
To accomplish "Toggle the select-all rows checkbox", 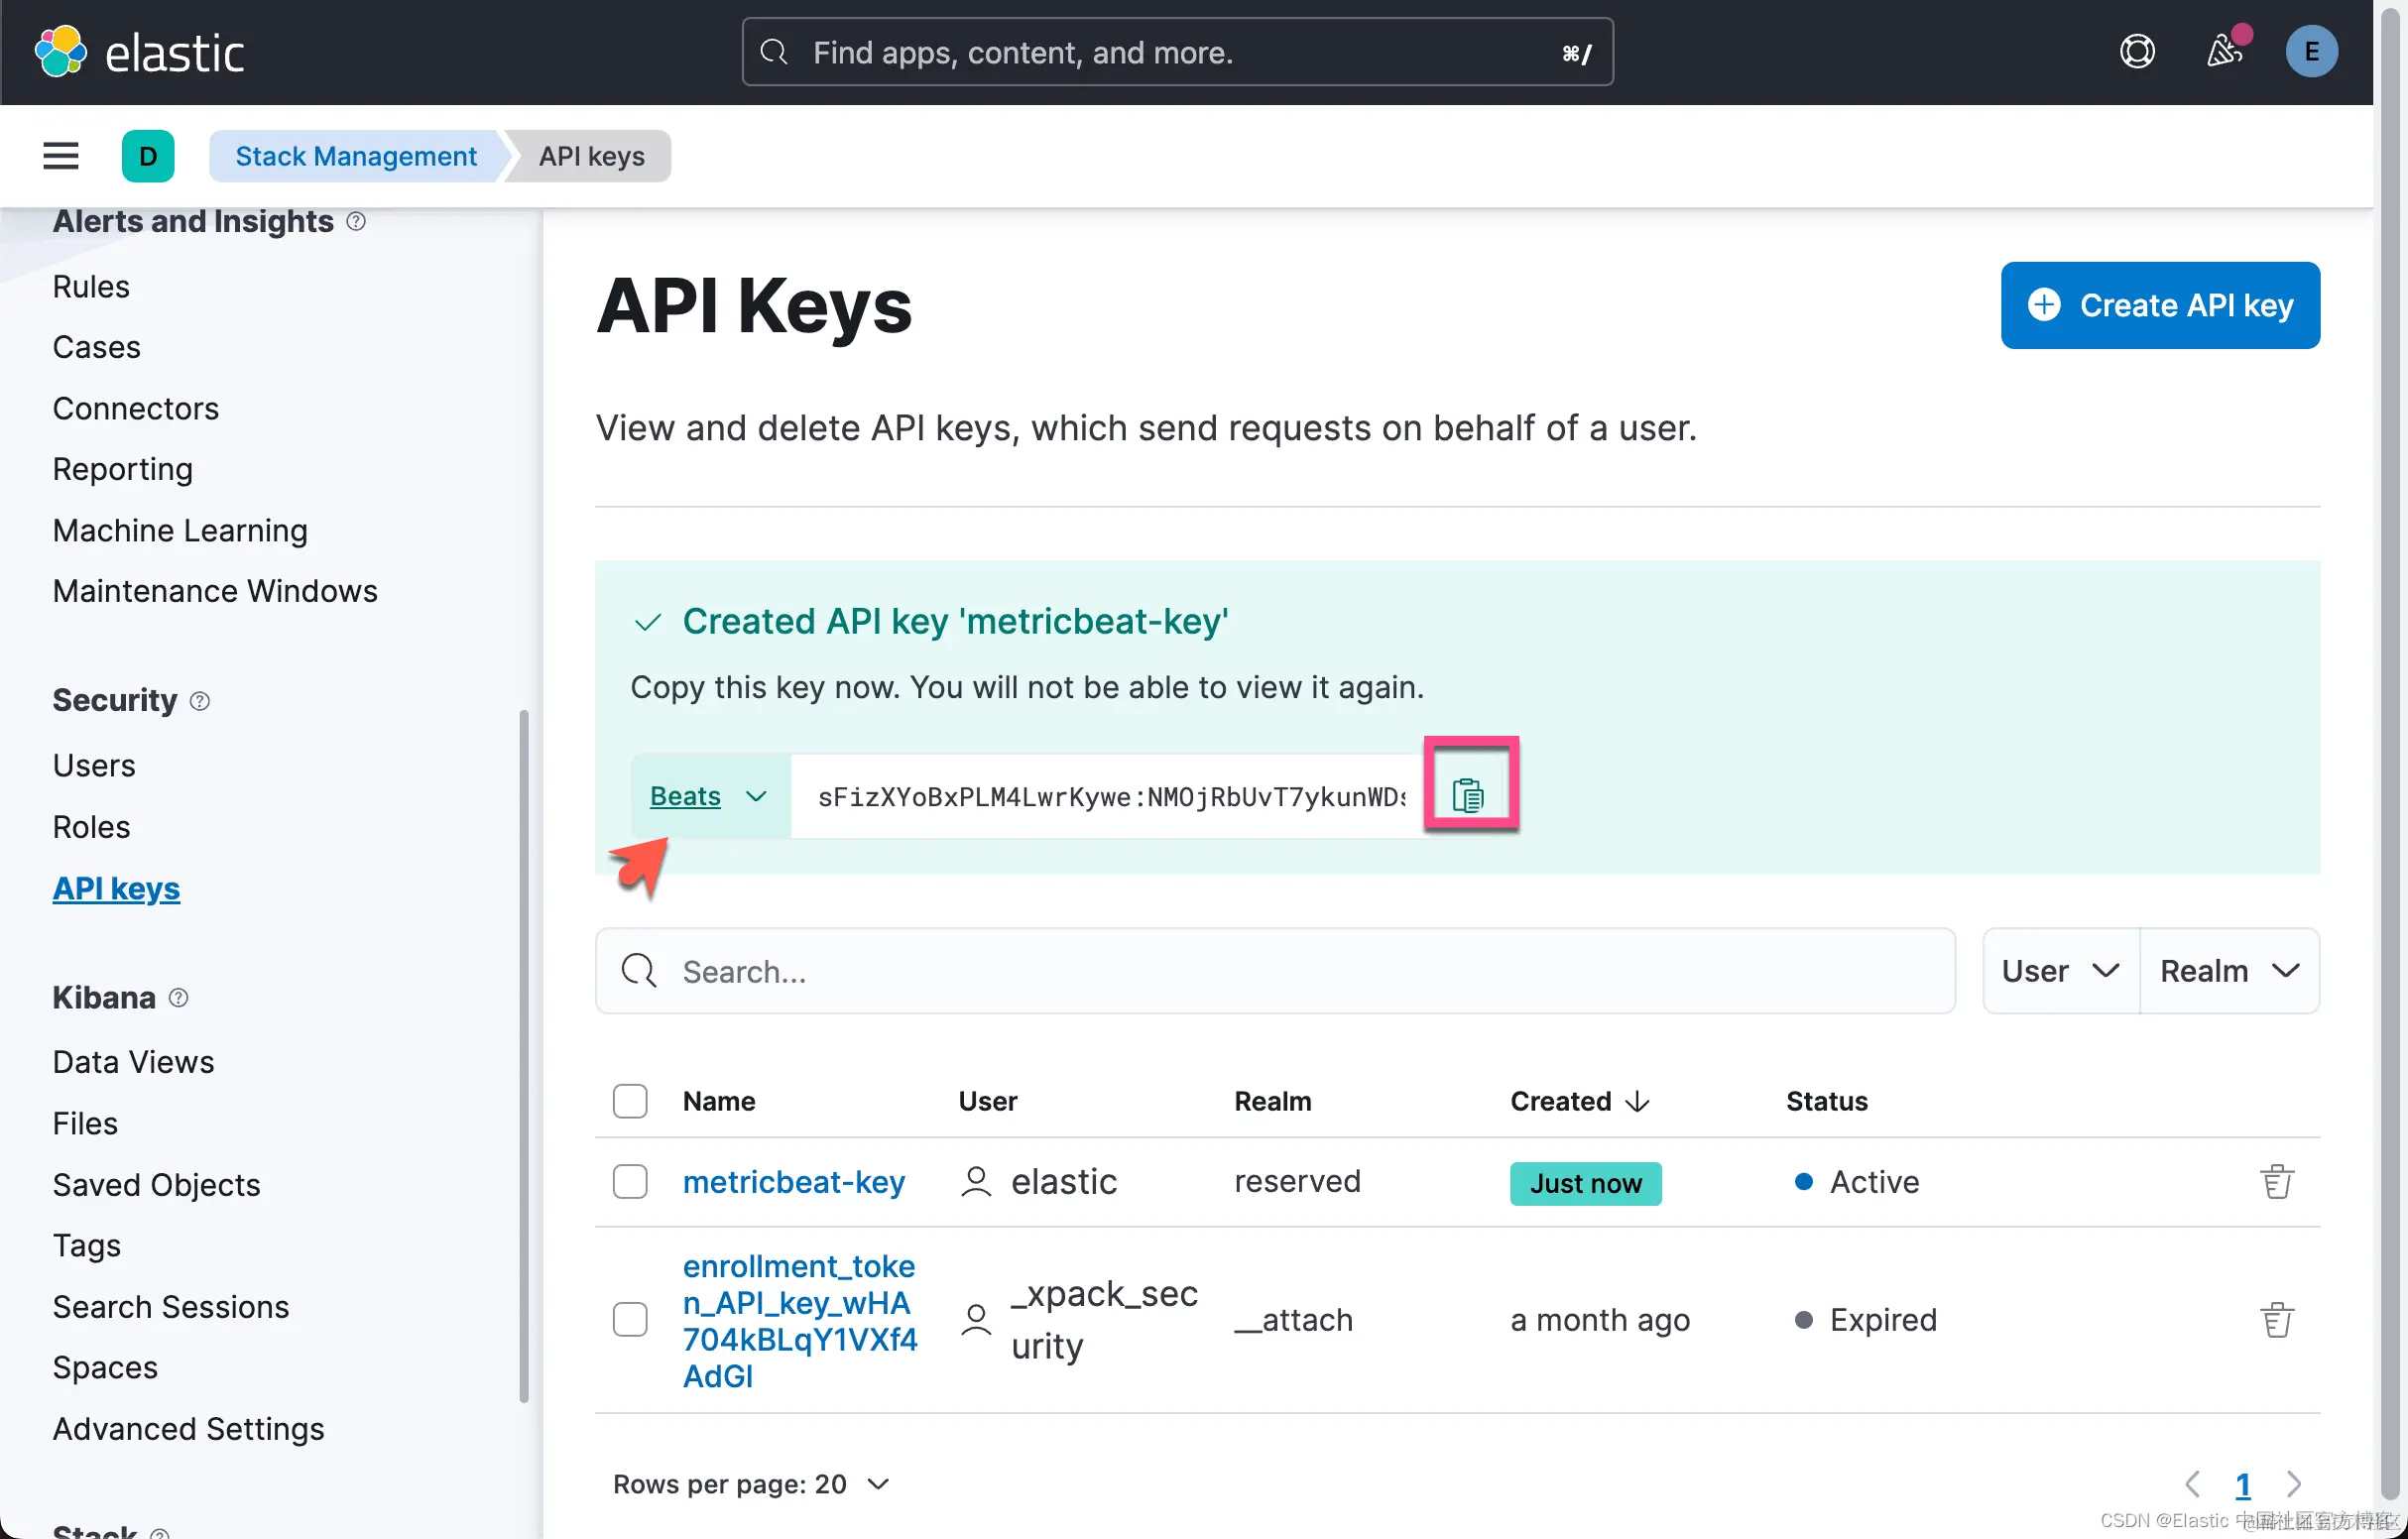I will coord(630,1101).
